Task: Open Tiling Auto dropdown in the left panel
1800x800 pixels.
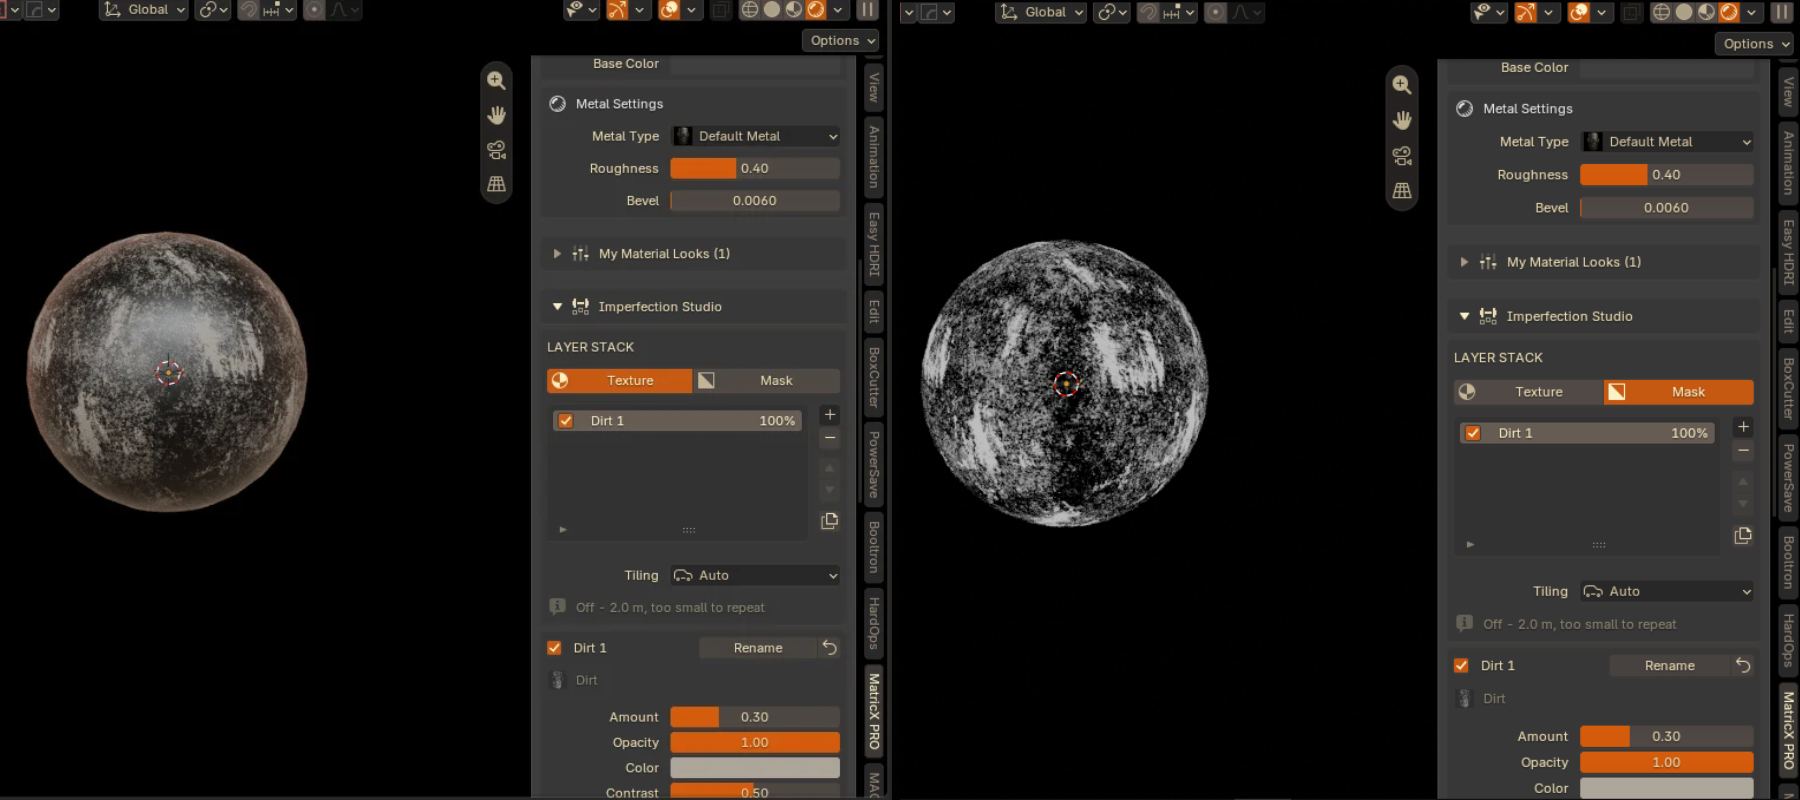Action: point(755,575)
